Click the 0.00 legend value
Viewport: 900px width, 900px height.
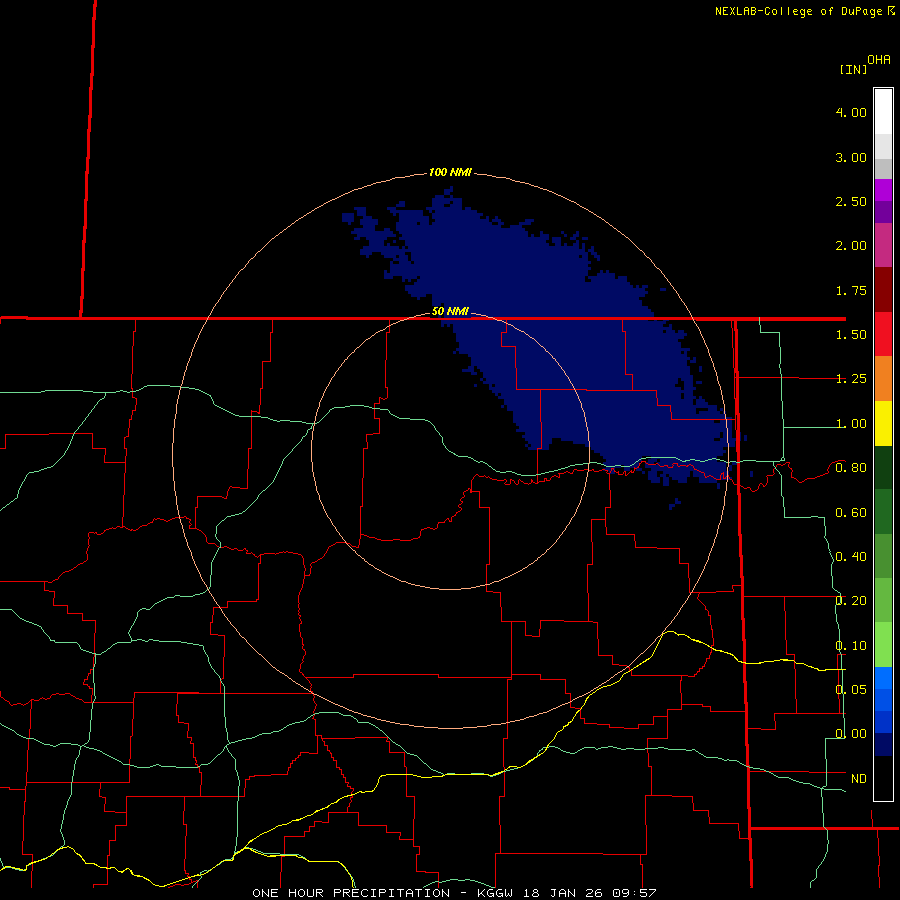851,734
